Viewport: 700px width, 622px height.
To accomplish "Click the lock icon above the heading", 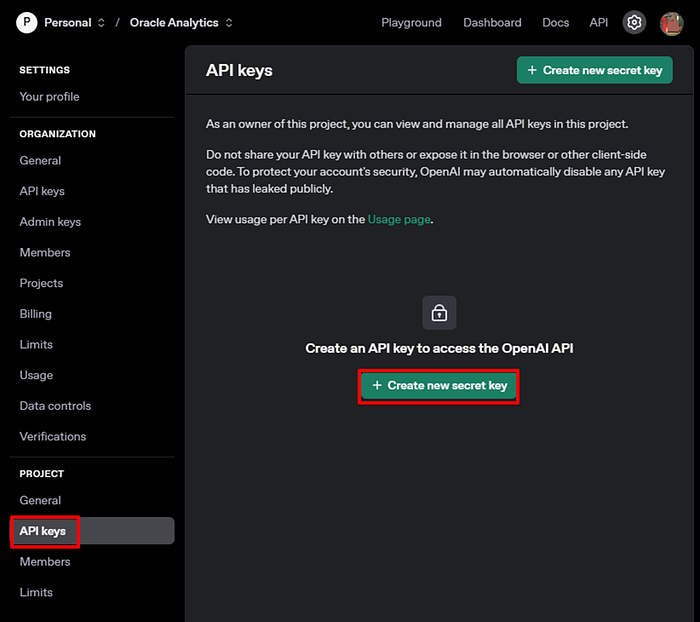I will click(439, 313).
